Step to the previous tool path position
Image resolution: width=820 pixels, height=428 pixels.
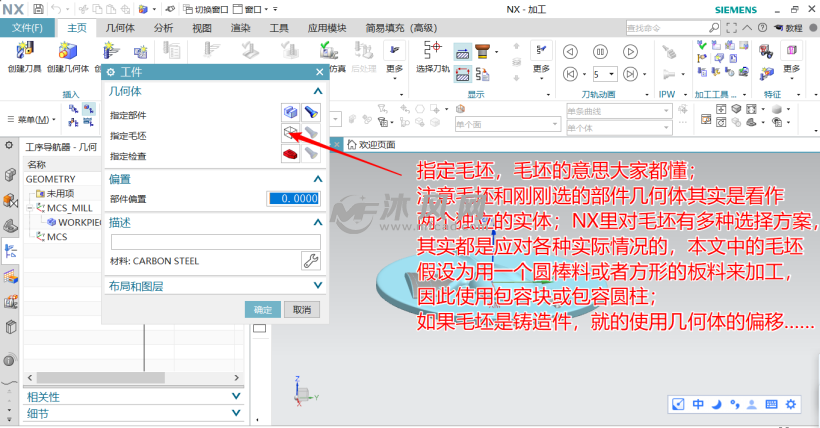pos(570,74)
